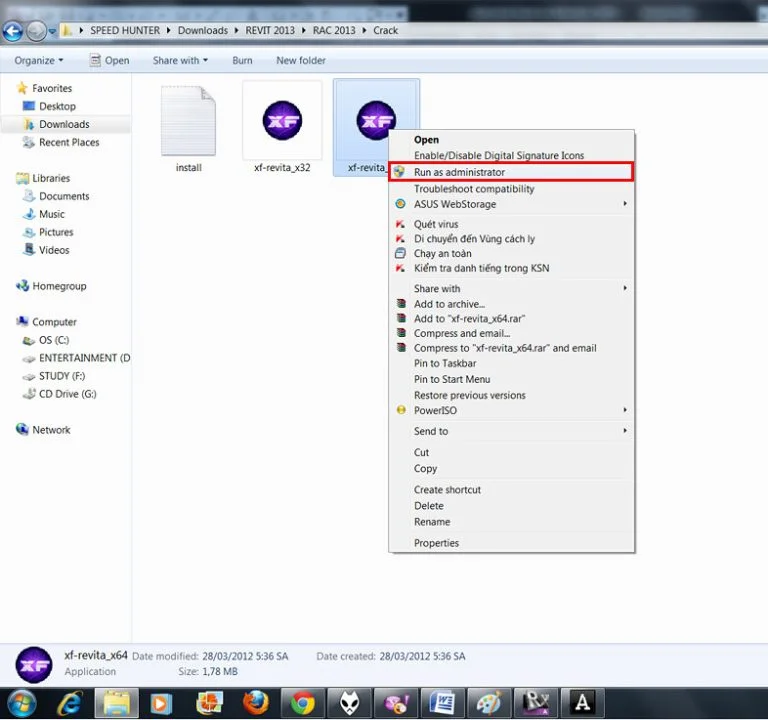Open Documents library
This screenshot has width=768, height=720.
tap(56, 196)
